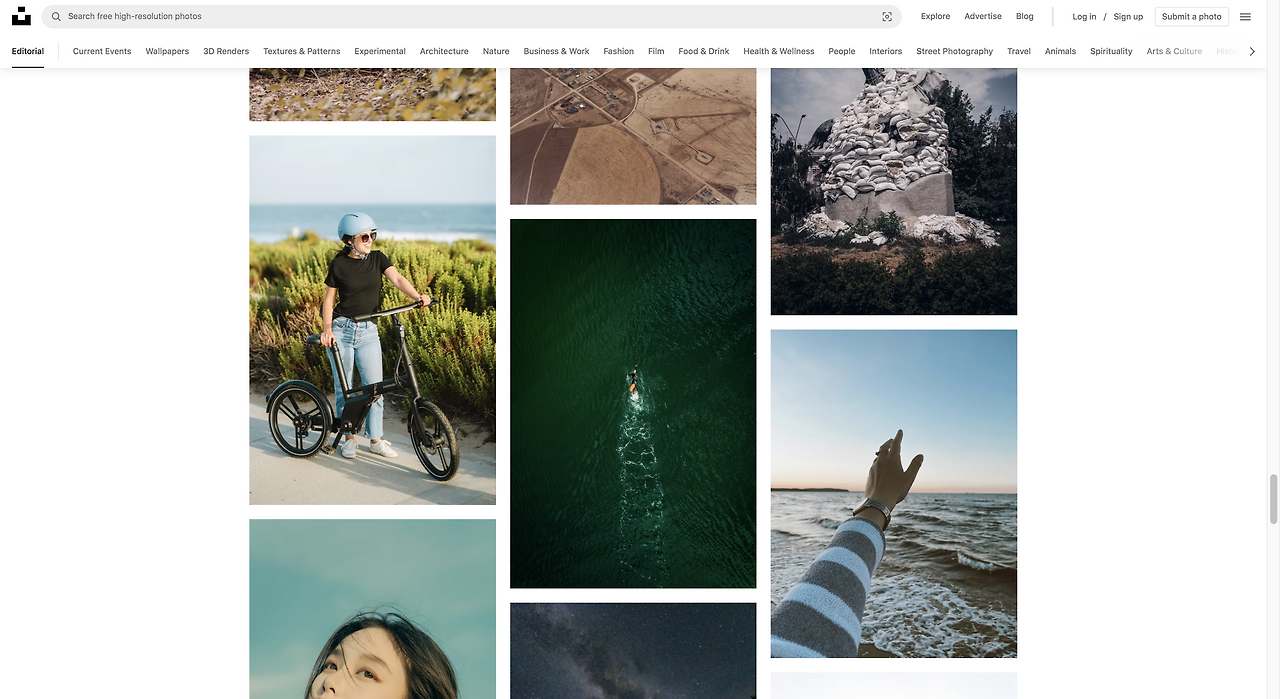
Task: Select Film category
Action: 656,51
